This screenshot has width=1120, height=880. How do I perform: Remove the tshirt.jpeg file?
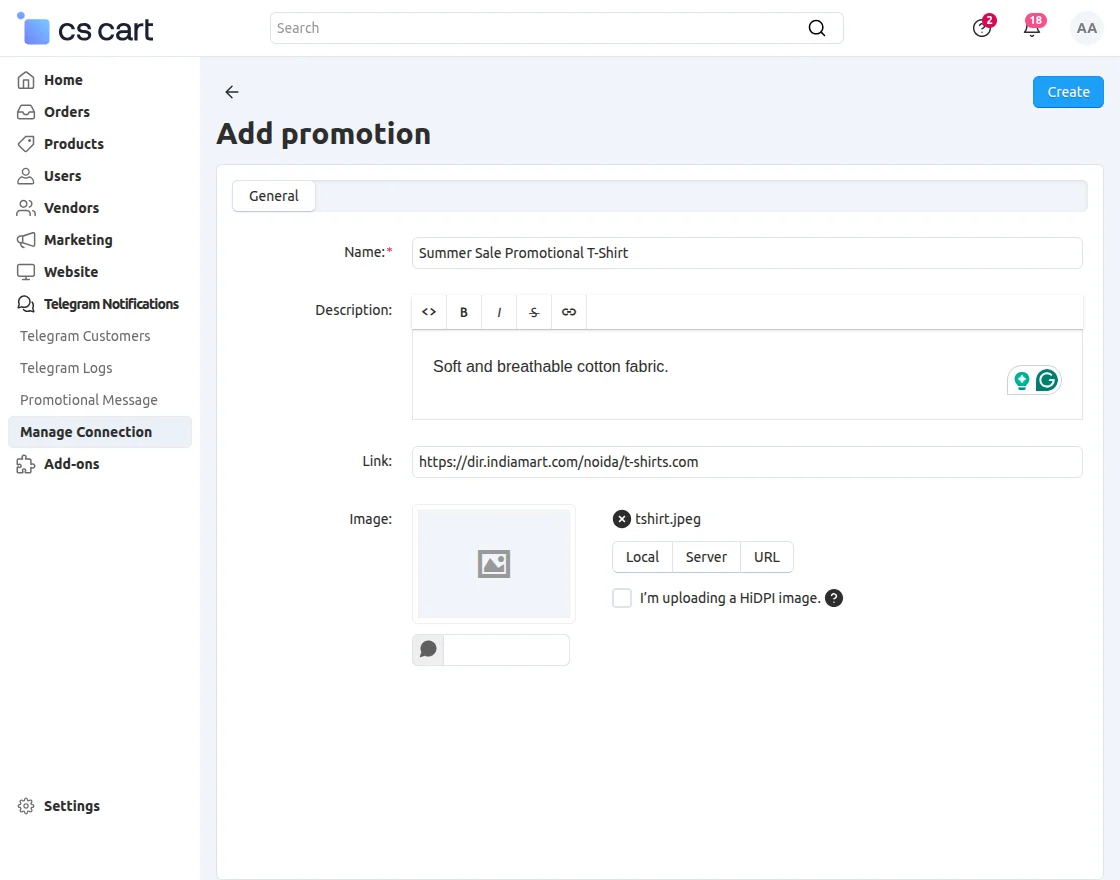point(621,519)
